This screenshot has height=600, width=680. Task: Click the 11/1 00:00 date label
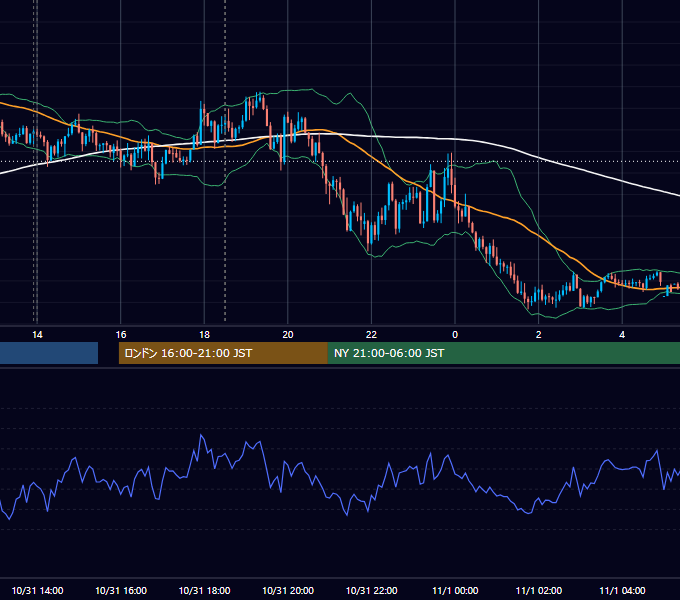[x=455, y=590]
